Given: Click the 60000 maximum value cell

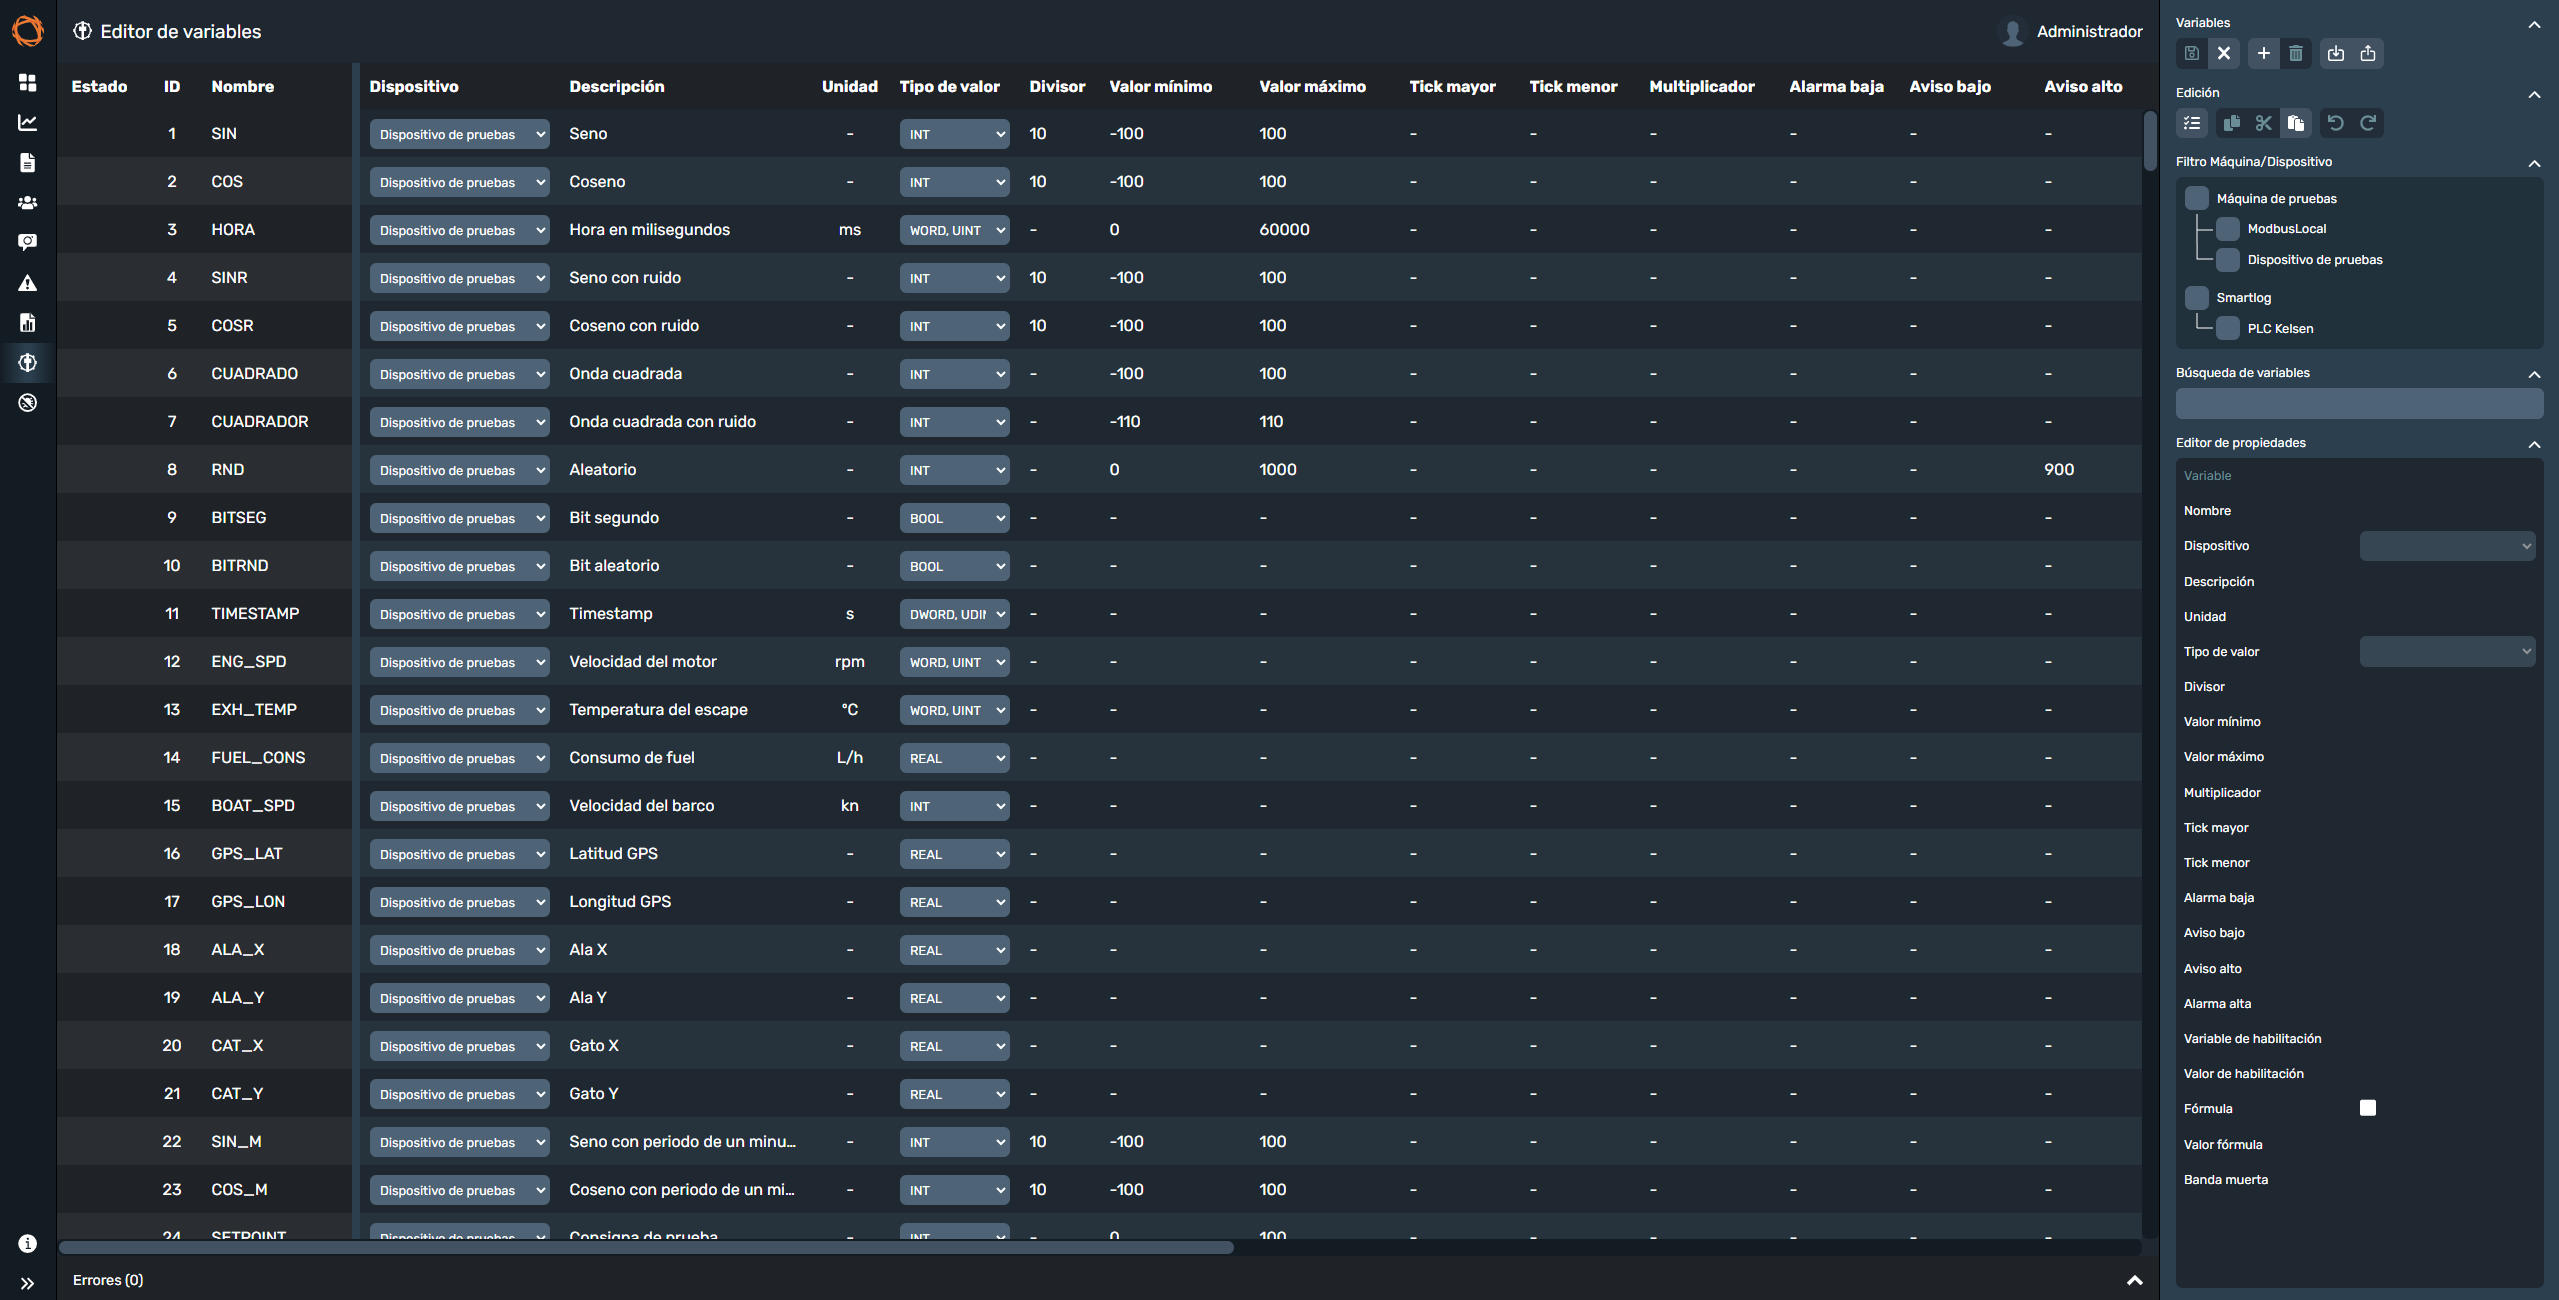Looking at the screenshot, I should click(1284, 229).
